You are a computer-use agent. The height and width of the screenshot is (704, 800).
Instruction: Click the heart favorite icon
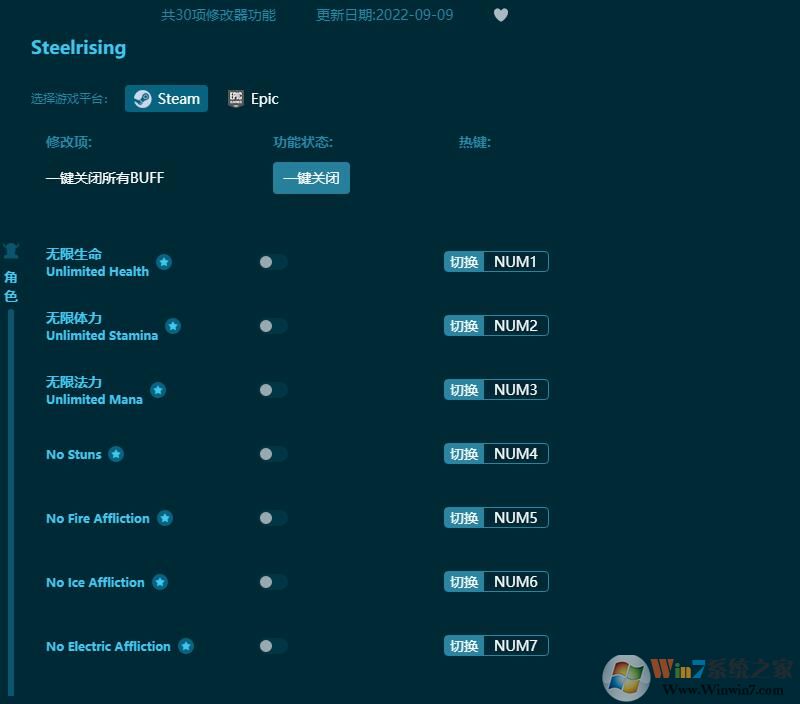pyautogui.click(x=501, y=15)
